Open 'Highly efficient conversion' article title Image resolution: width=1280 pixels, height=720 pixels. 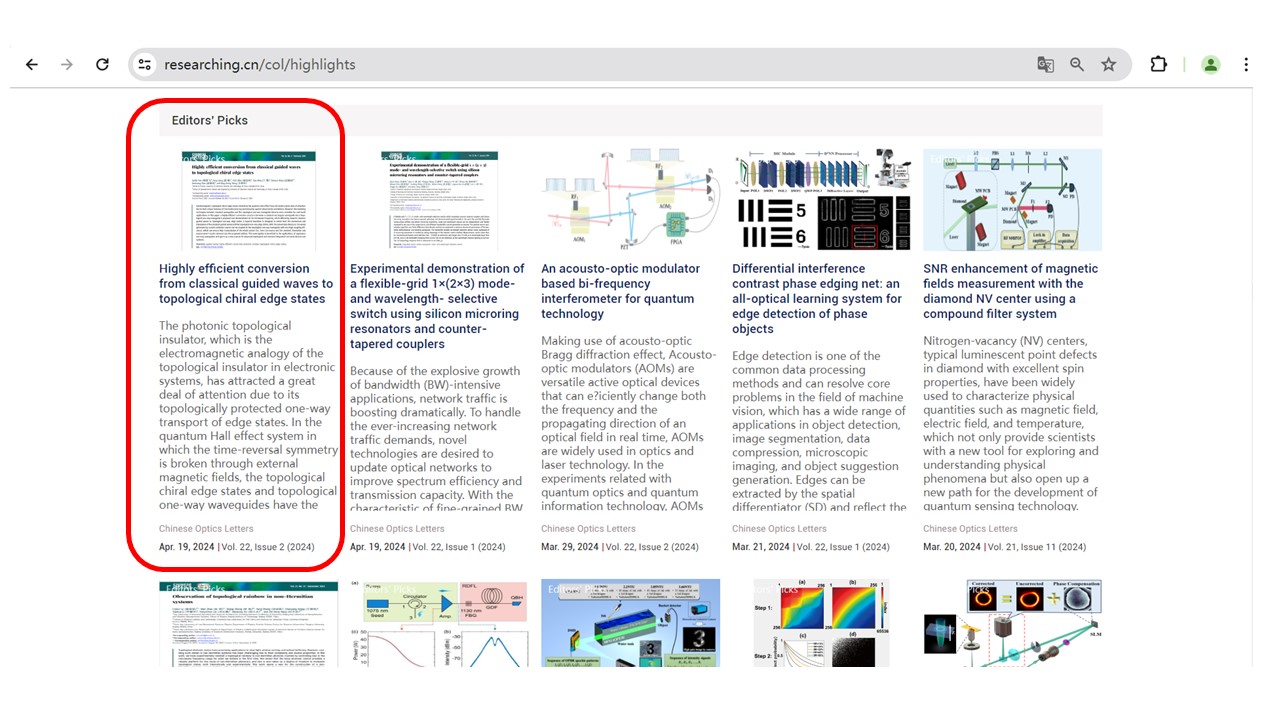(x=246, y=283)
